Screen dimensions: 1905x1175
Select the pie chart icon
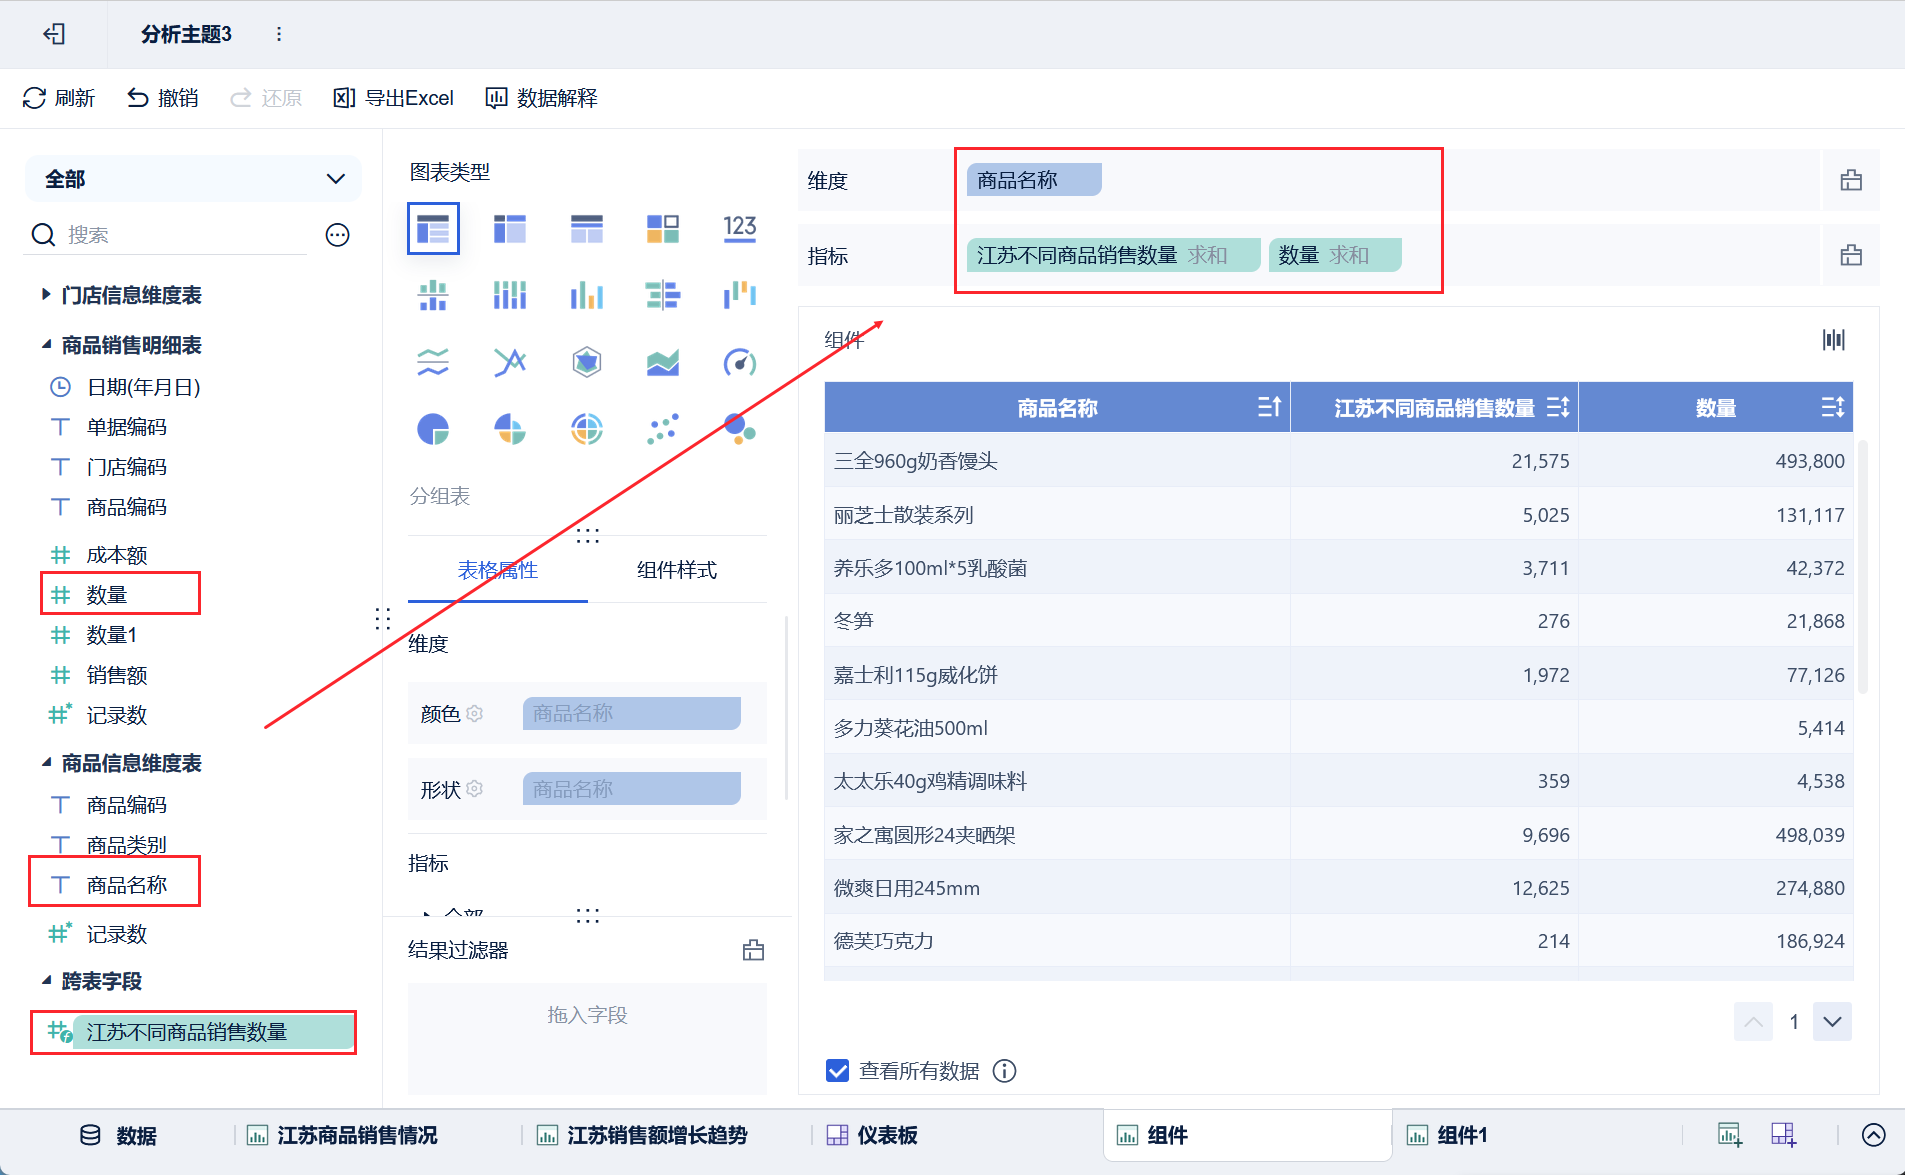[433, 429]
